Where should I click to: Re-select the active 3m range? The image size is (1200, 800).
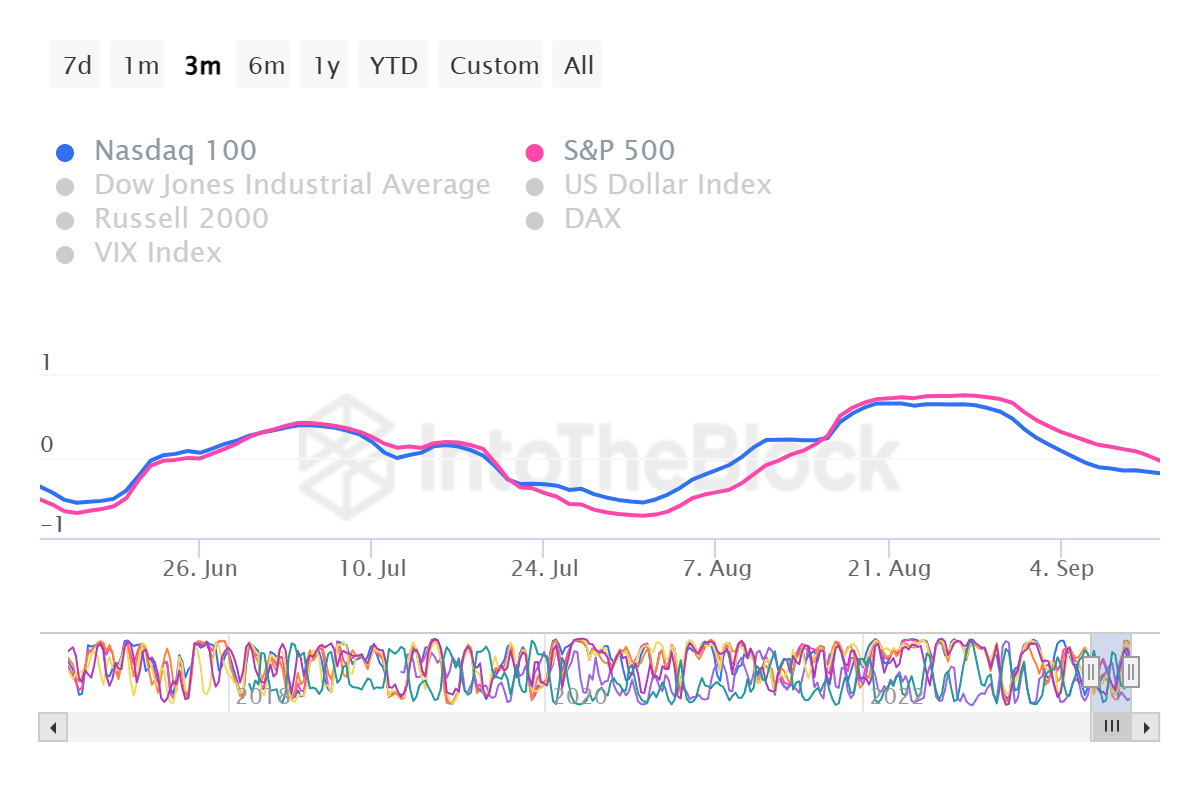(x=202, y=64)
